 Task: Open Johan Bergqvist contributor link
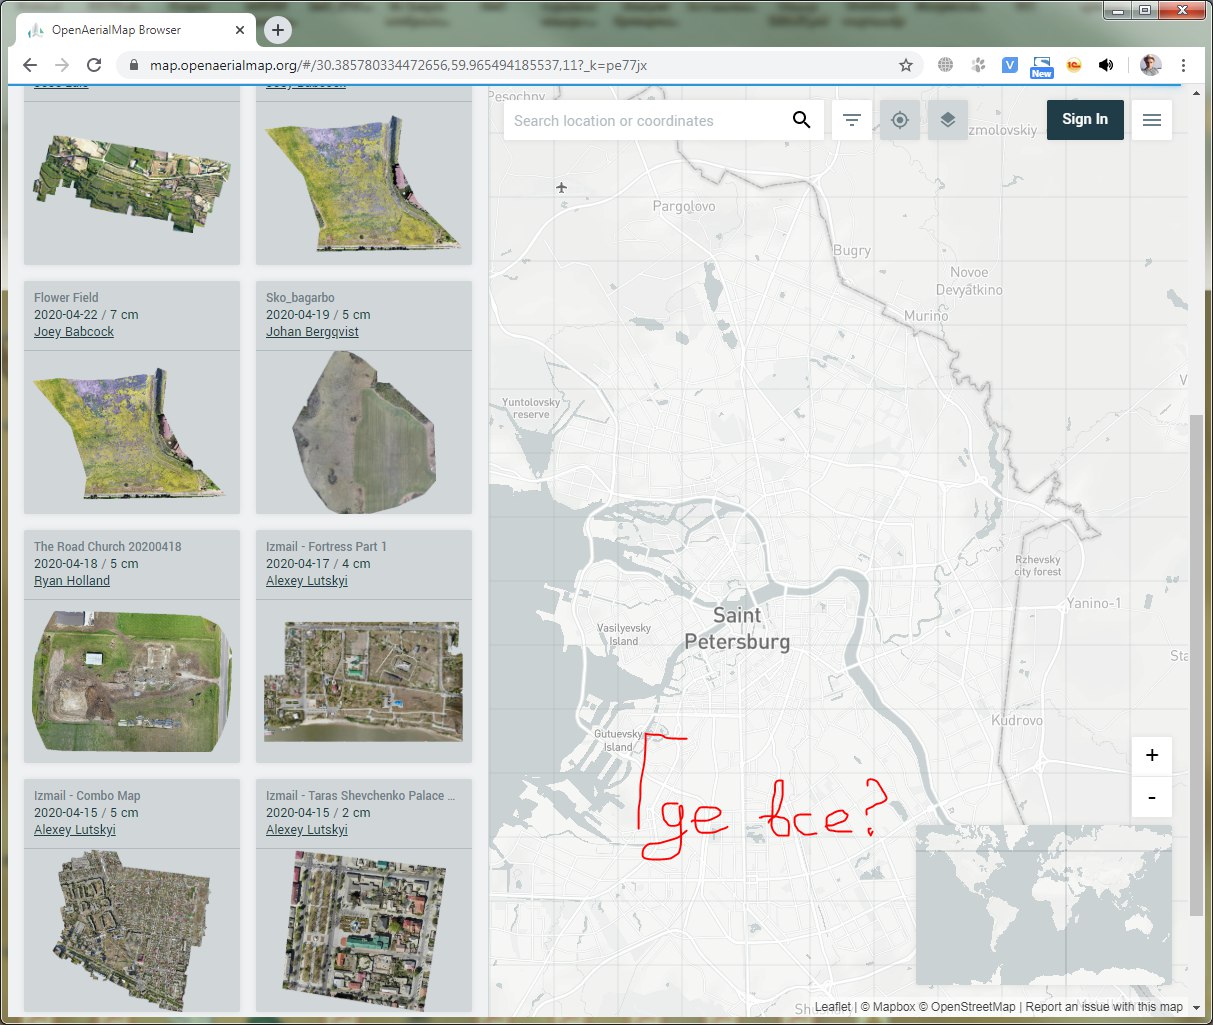[312, 332]
